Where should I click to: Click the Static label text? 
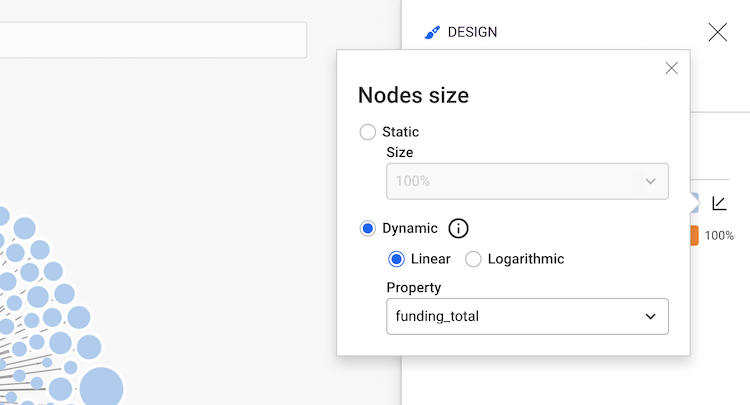tap(401, 132)
